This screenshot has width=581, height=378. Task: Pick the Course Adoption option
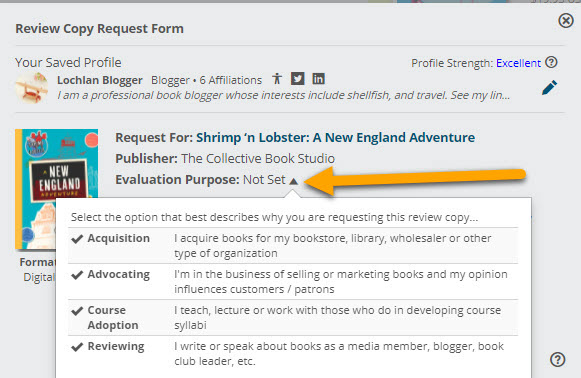tap(293, 318)
